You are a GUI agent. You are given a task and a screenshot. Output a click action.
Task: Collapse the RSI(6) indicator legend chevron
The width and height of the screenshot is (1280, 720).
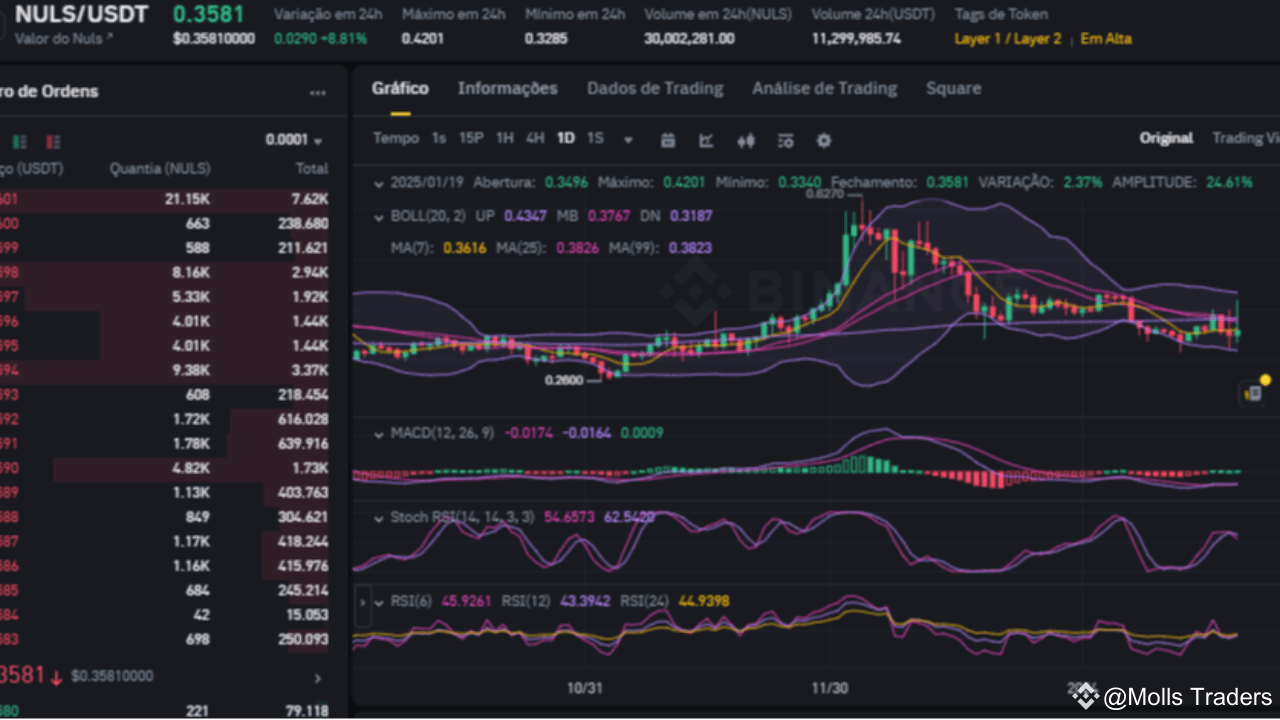point(379,602)
